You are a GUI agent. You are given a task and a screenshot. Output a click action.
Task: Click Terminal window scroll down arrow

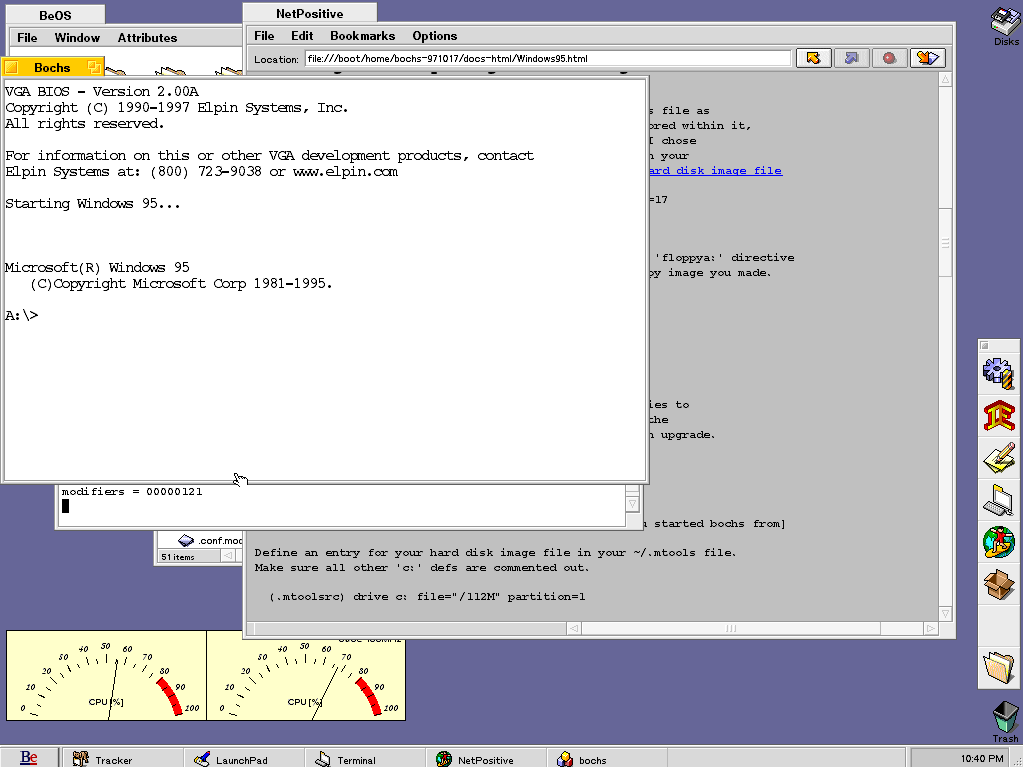coord(632,504)
